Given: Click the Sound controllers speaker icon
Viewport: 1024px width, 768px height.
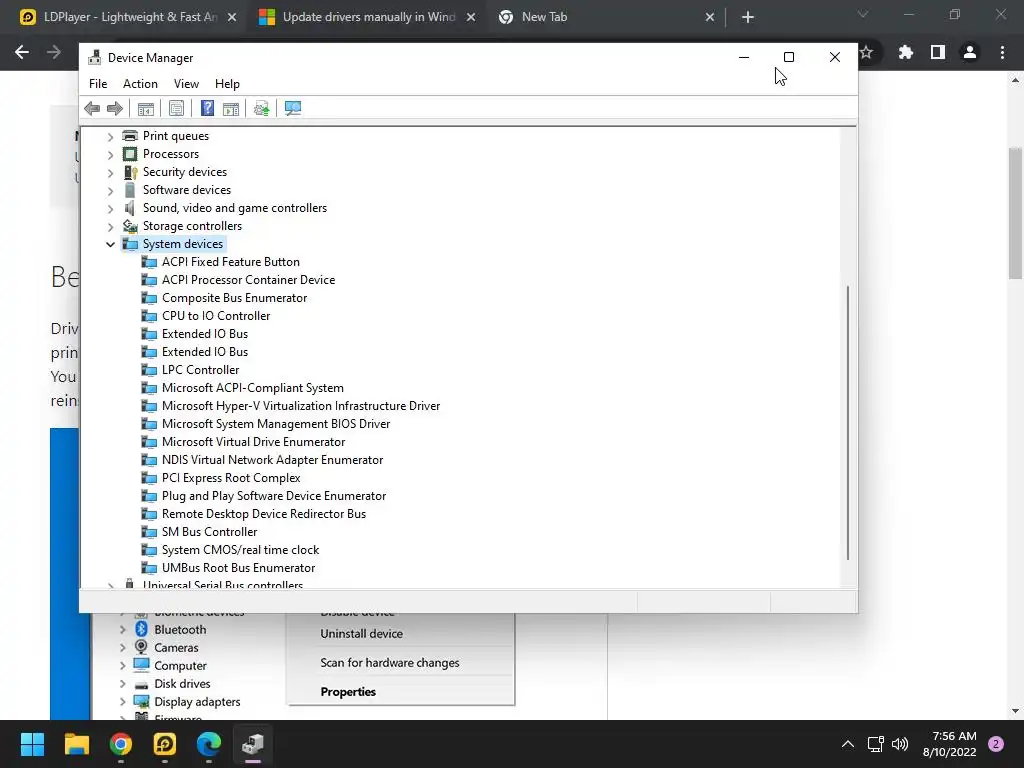Looking at the screenshot, I should pos(130,208).
